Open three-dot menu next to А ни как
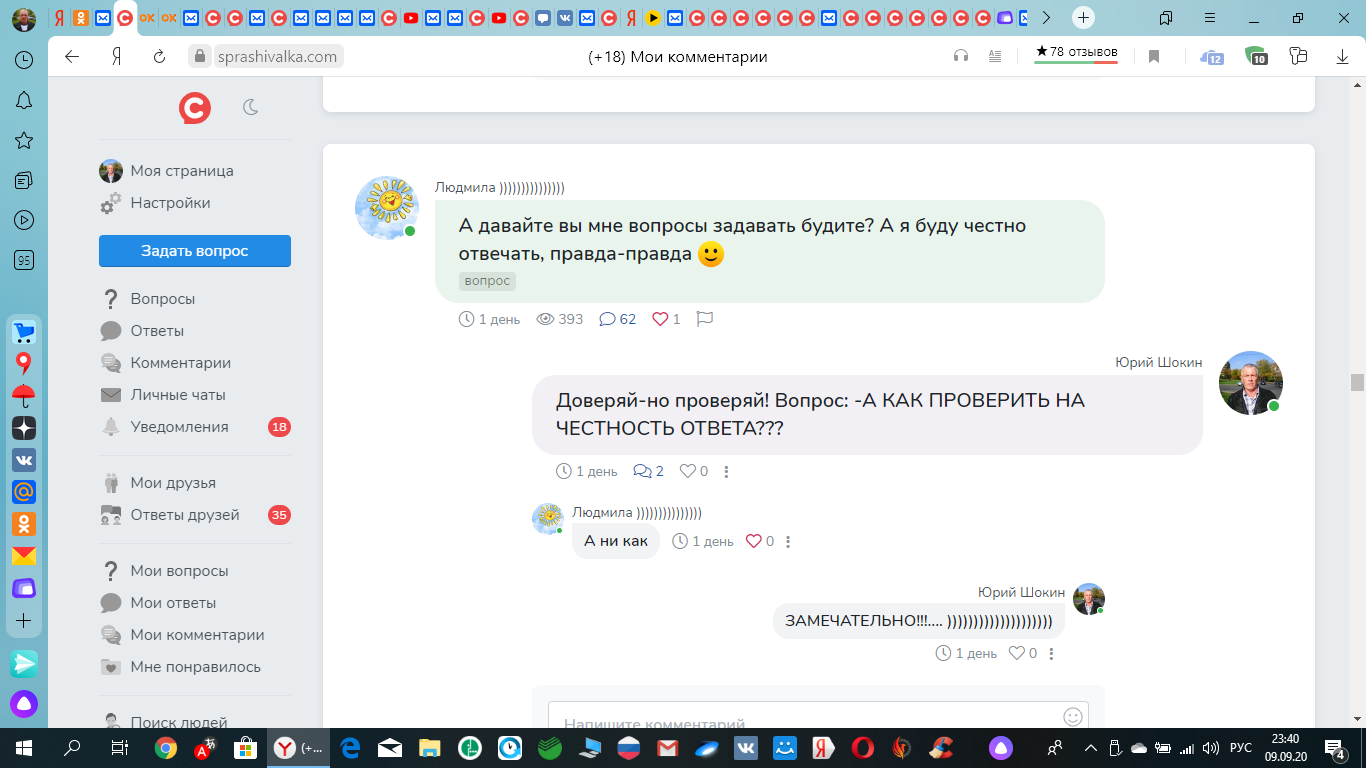 (x=788, y=542)
